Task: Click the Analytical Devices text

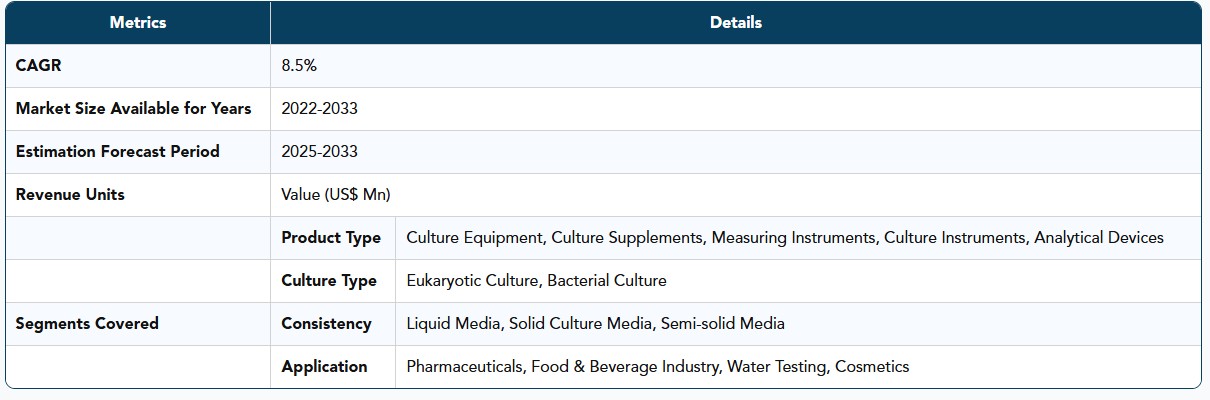Action: pyautogui.click(x=1099, y=237)
